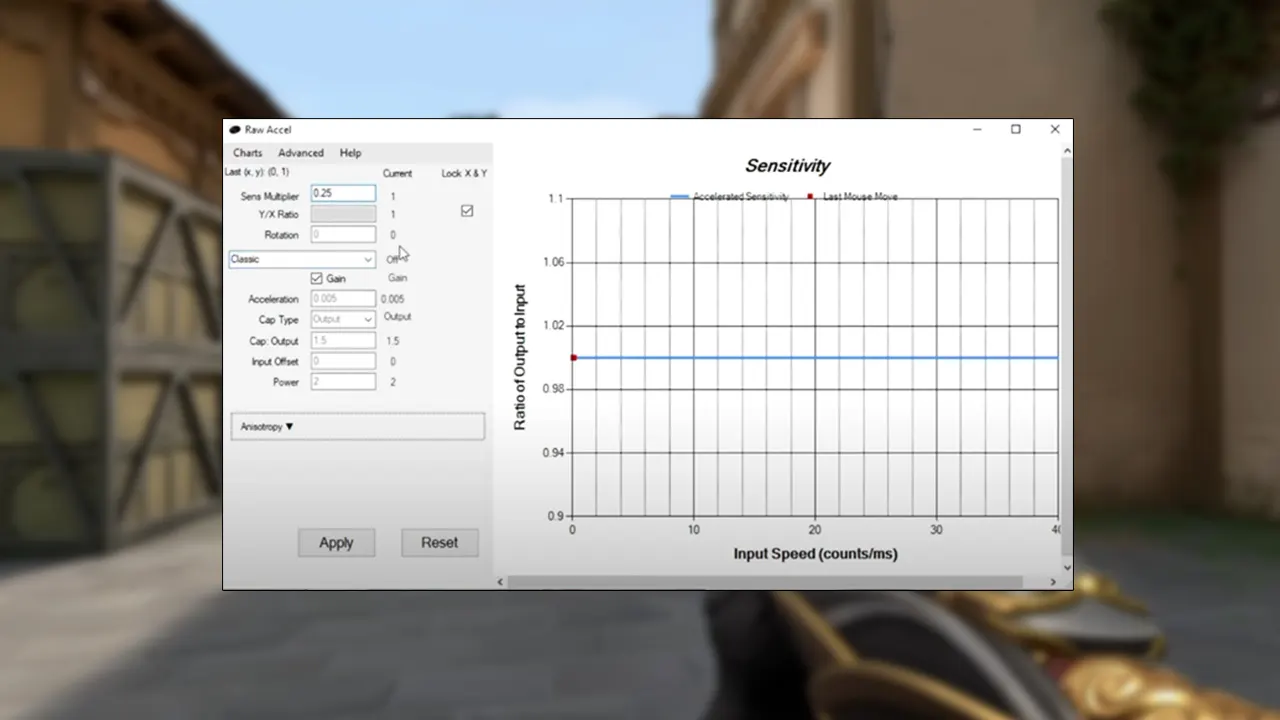Click inside the Sens Multiplier field
1280x720 pixels.
(342, 193)
